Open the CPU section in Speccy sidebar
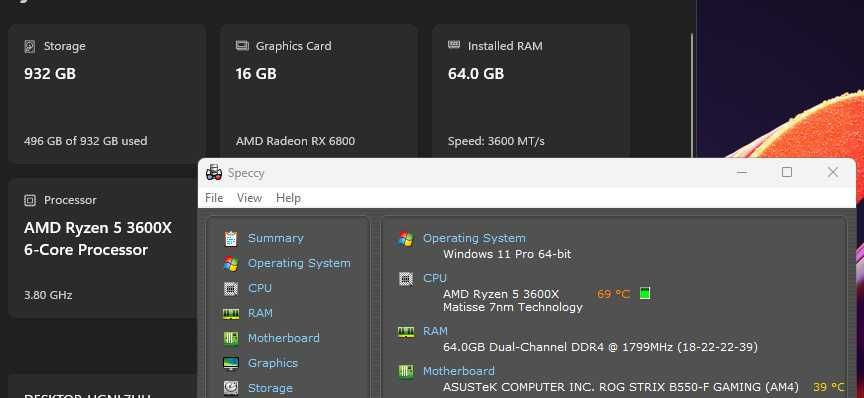This screenshot has width=864, height=398. pyautogui.click(x=260, y=288)
